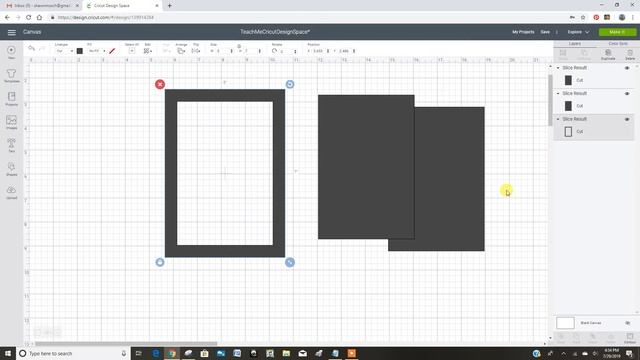Open the Align dropdown
Viewport: 640px width, 360px height.
pyautogui.click(x=167, y=51)
